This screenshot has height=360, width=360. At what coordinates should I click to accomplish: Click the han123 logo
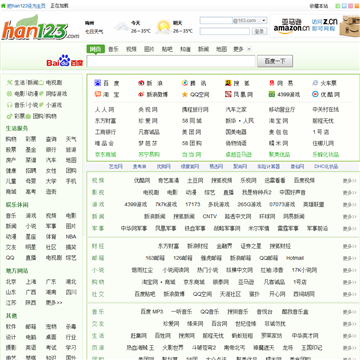pos(40,27)
